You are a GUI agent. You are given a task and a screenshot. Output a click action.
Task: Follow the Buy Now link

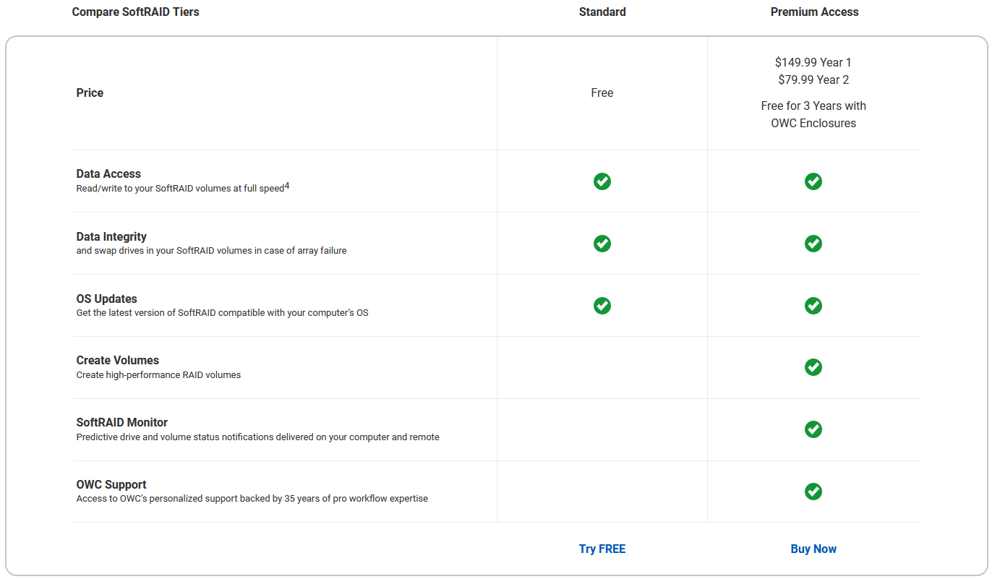click(x=813, y=549)
